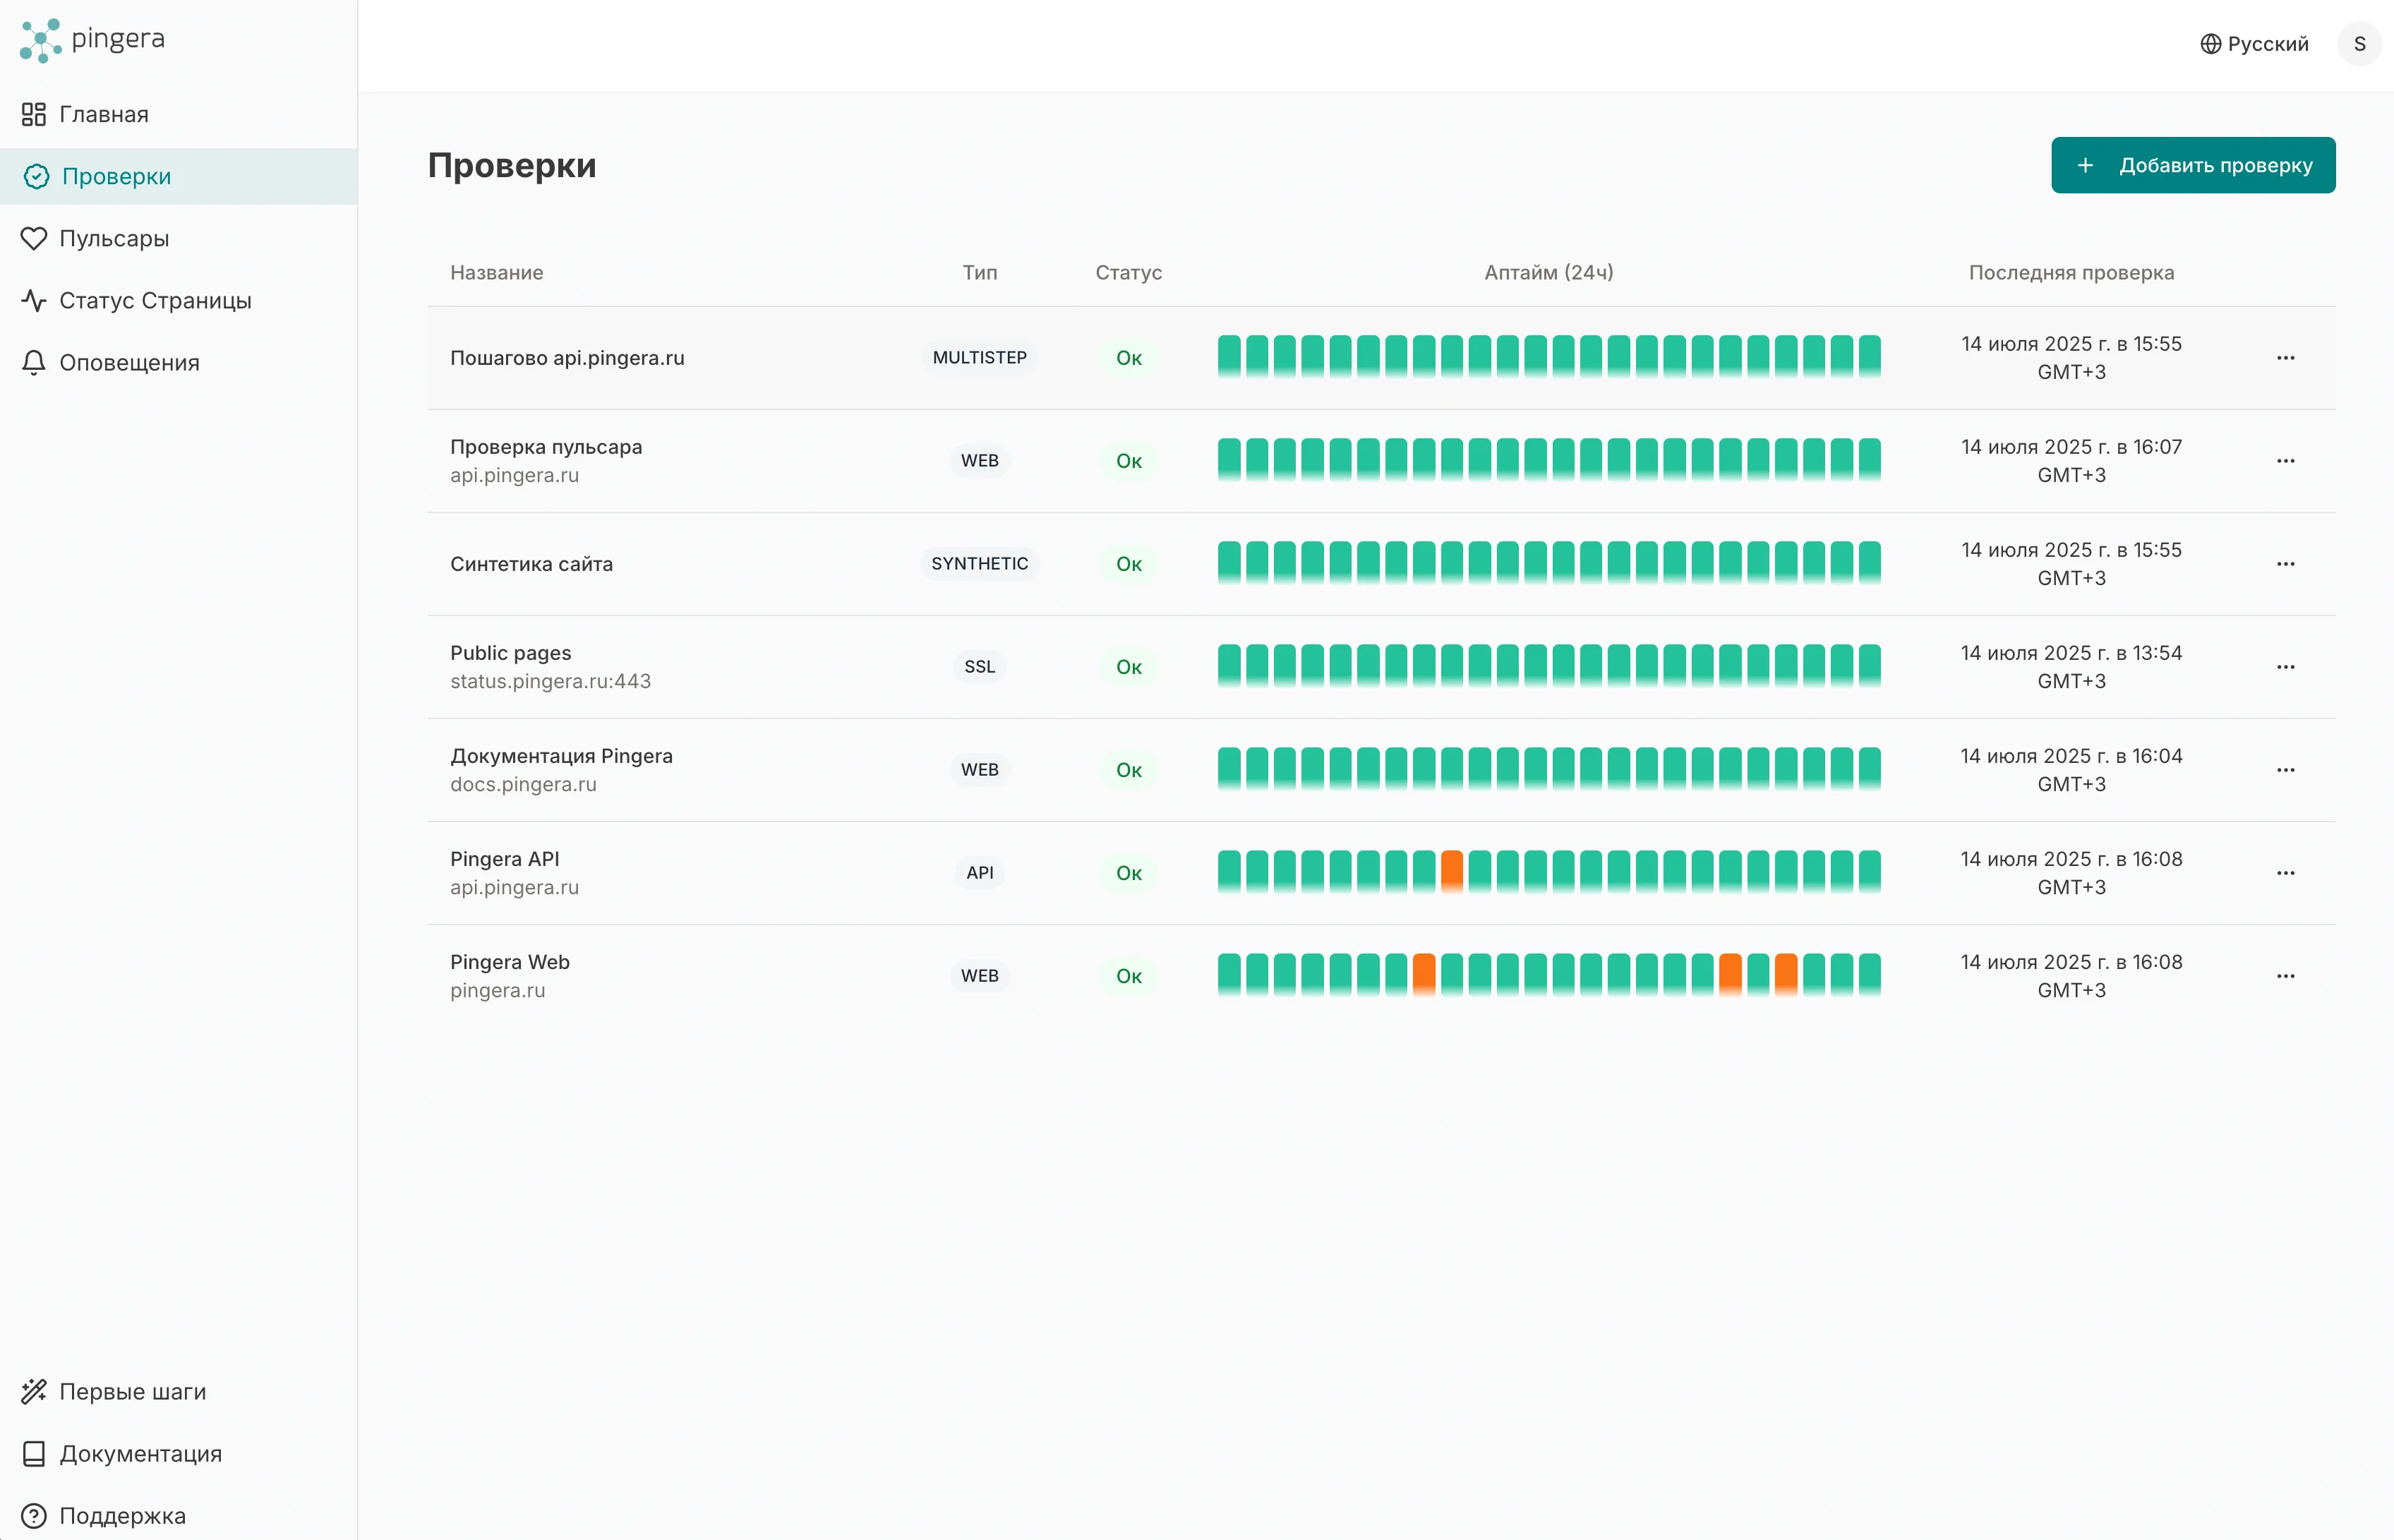Open Оповещения via the bell icon
Screen dimensions: 2394x1540
(x=33, y=362)
